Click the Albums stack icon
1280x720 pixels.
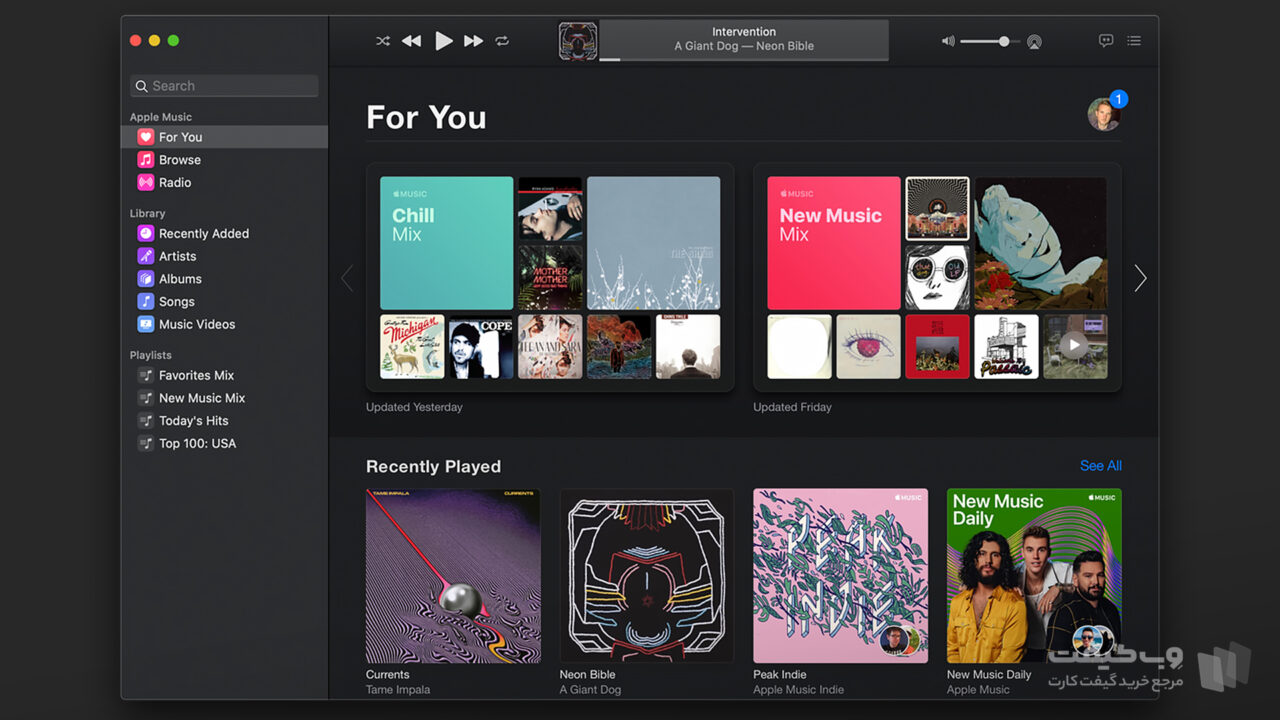point(145,279)
